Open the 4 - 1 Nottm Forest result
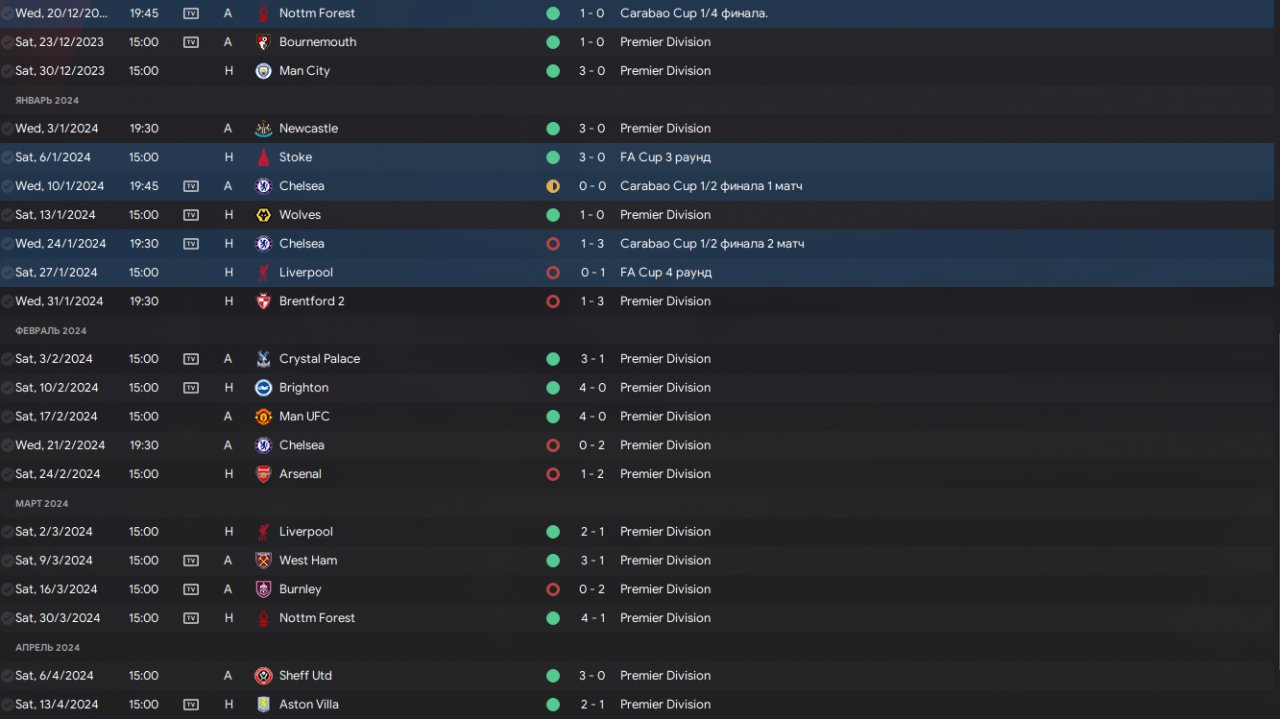 click(x=592, y=618)
